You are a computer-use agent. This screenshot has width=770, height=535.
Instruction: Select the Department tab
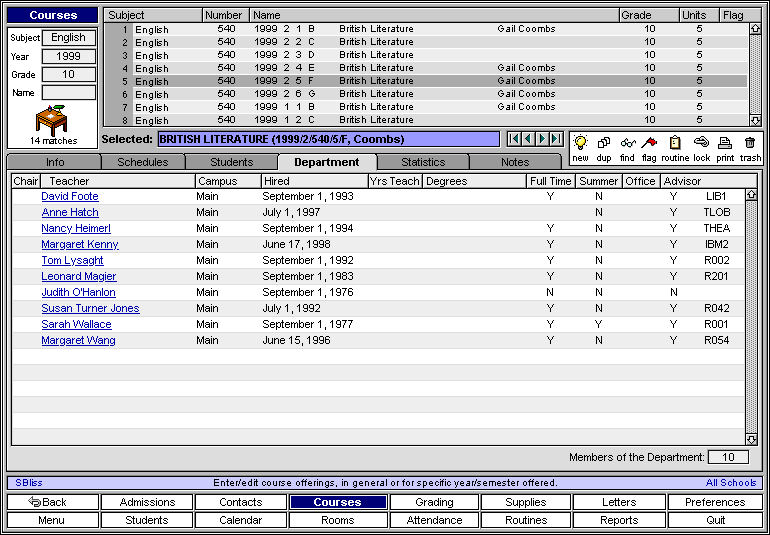[x=327, y=162]
